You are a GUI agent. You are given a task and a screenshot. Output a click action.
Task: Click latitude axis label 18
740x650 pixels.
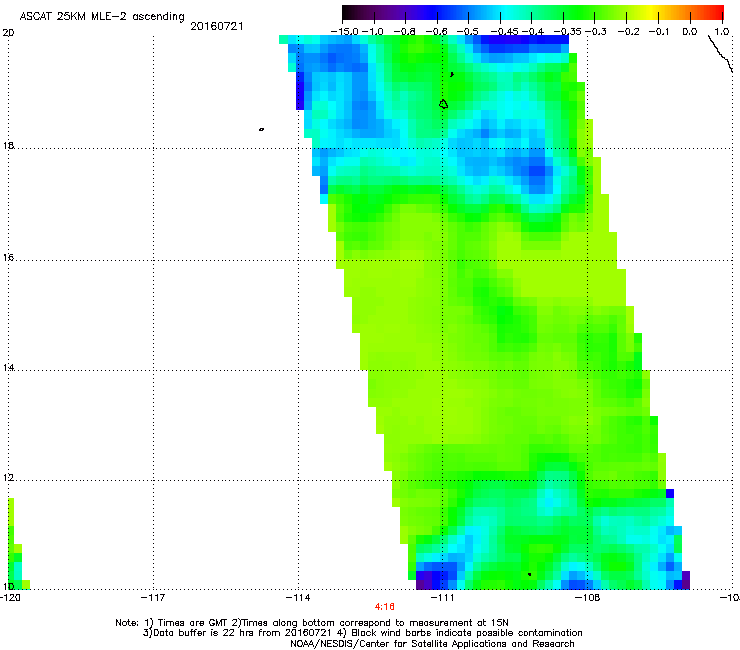pyautogui.click(x=8, y=145)
